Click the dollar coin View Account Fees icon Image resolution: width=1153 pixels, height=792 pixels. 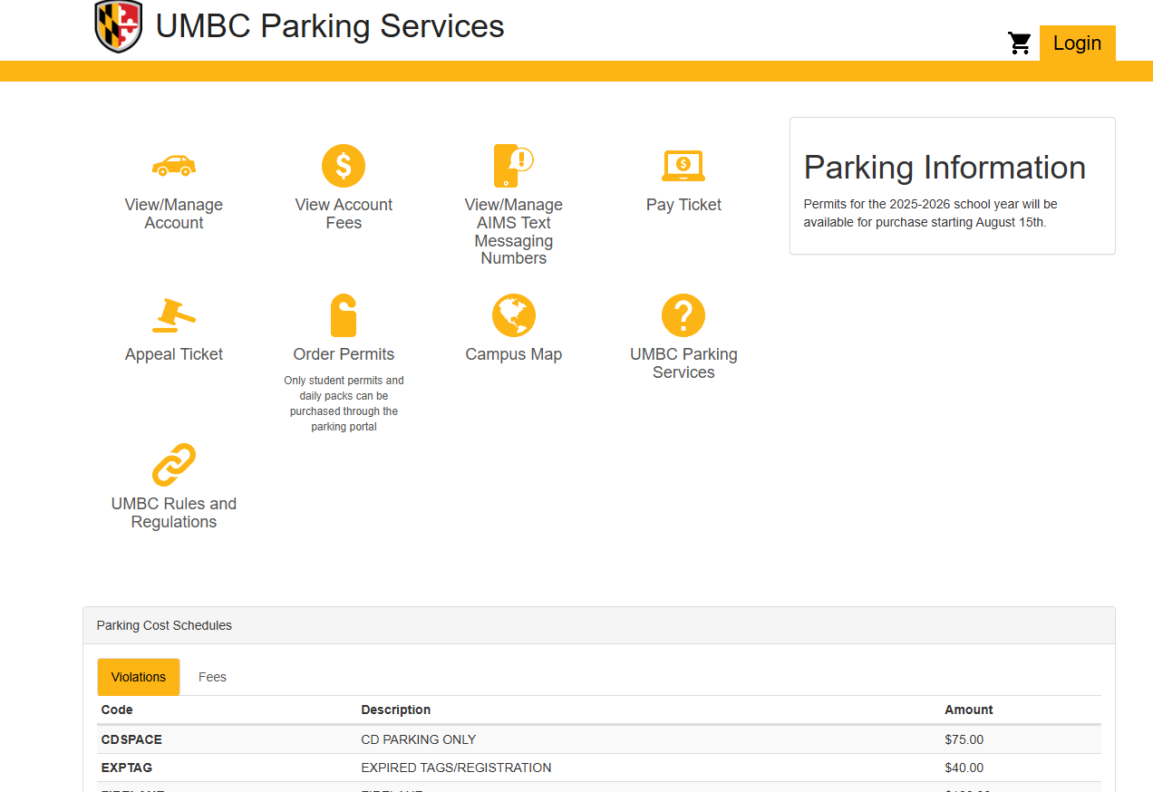[343, 166]
